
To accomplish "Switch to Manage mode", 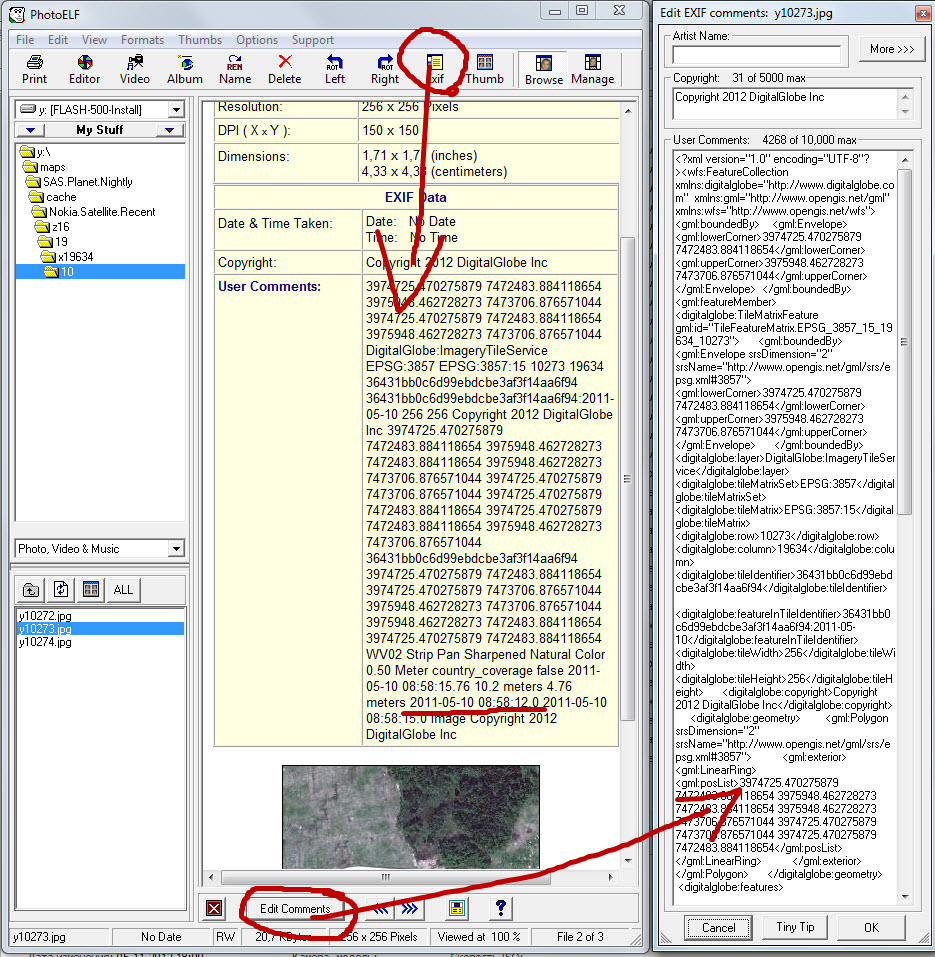I will pyautogui.click(x=592, y=69).
